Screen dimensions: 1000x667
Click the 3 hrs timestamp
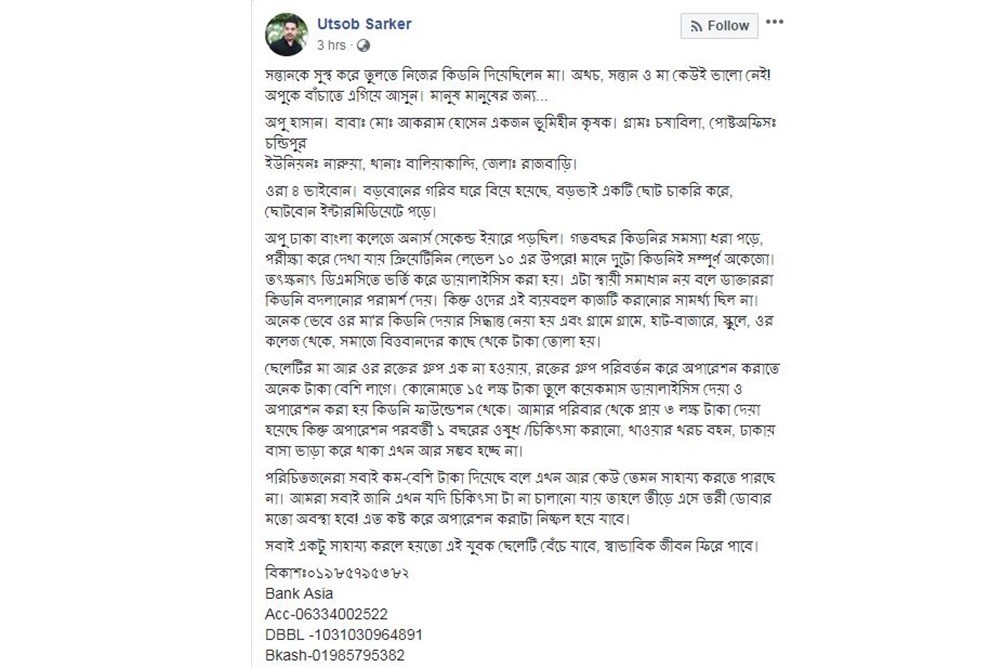click(331, 45)
